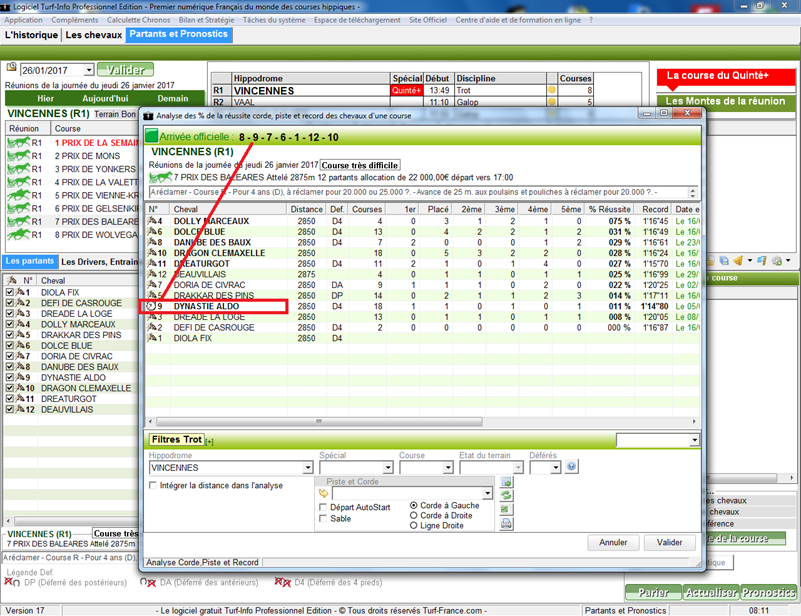Click the Actualiser button

(711, 593)
